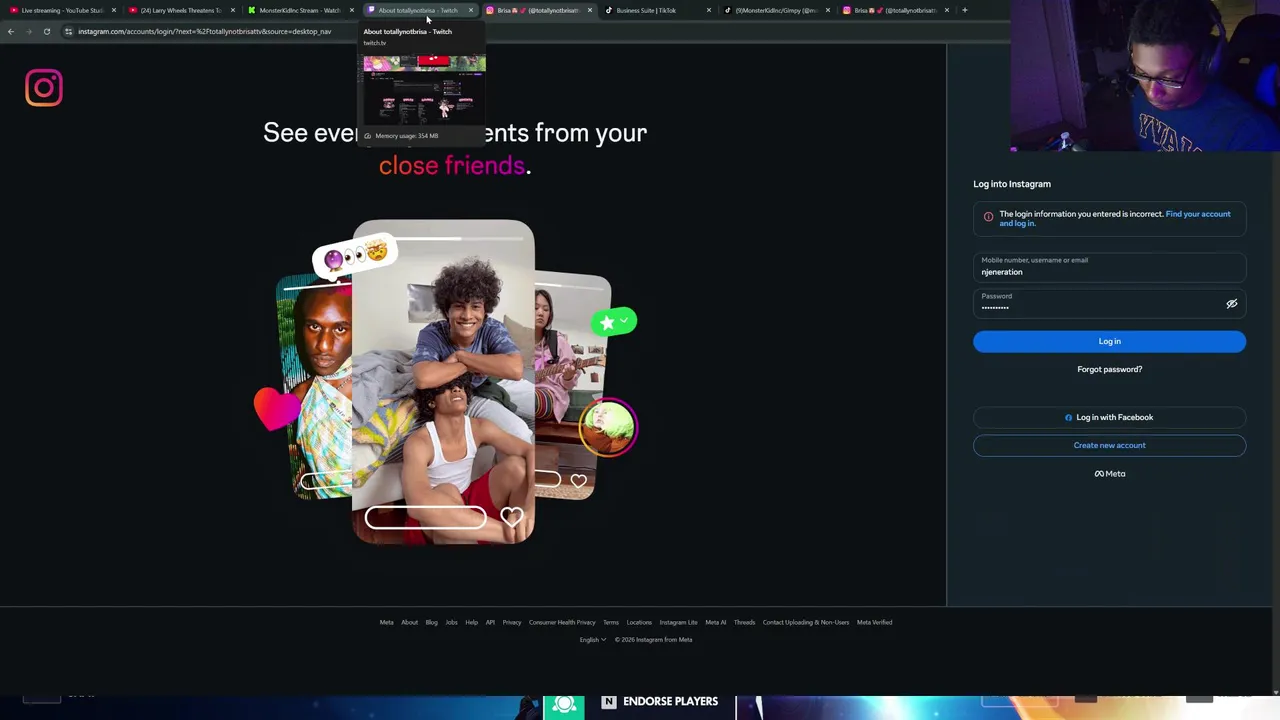Go back with the browser back arrow
The image size is (1280, 720).
[x=11, y=31]
